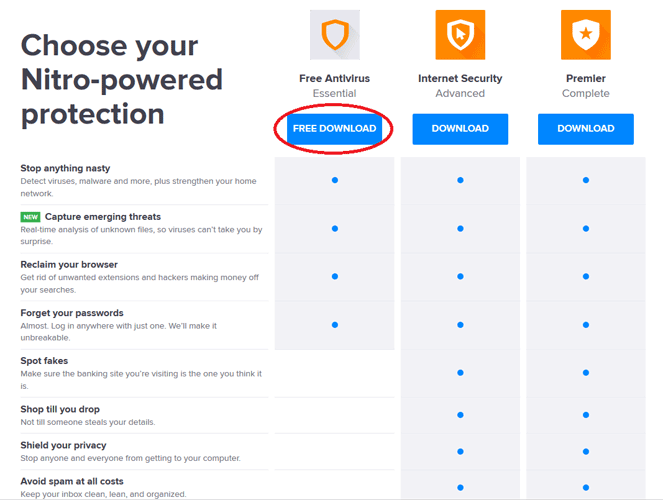Click the Shield your privacy heading
Viewport: 663px width, 500px height.
(x=63, y=445)
